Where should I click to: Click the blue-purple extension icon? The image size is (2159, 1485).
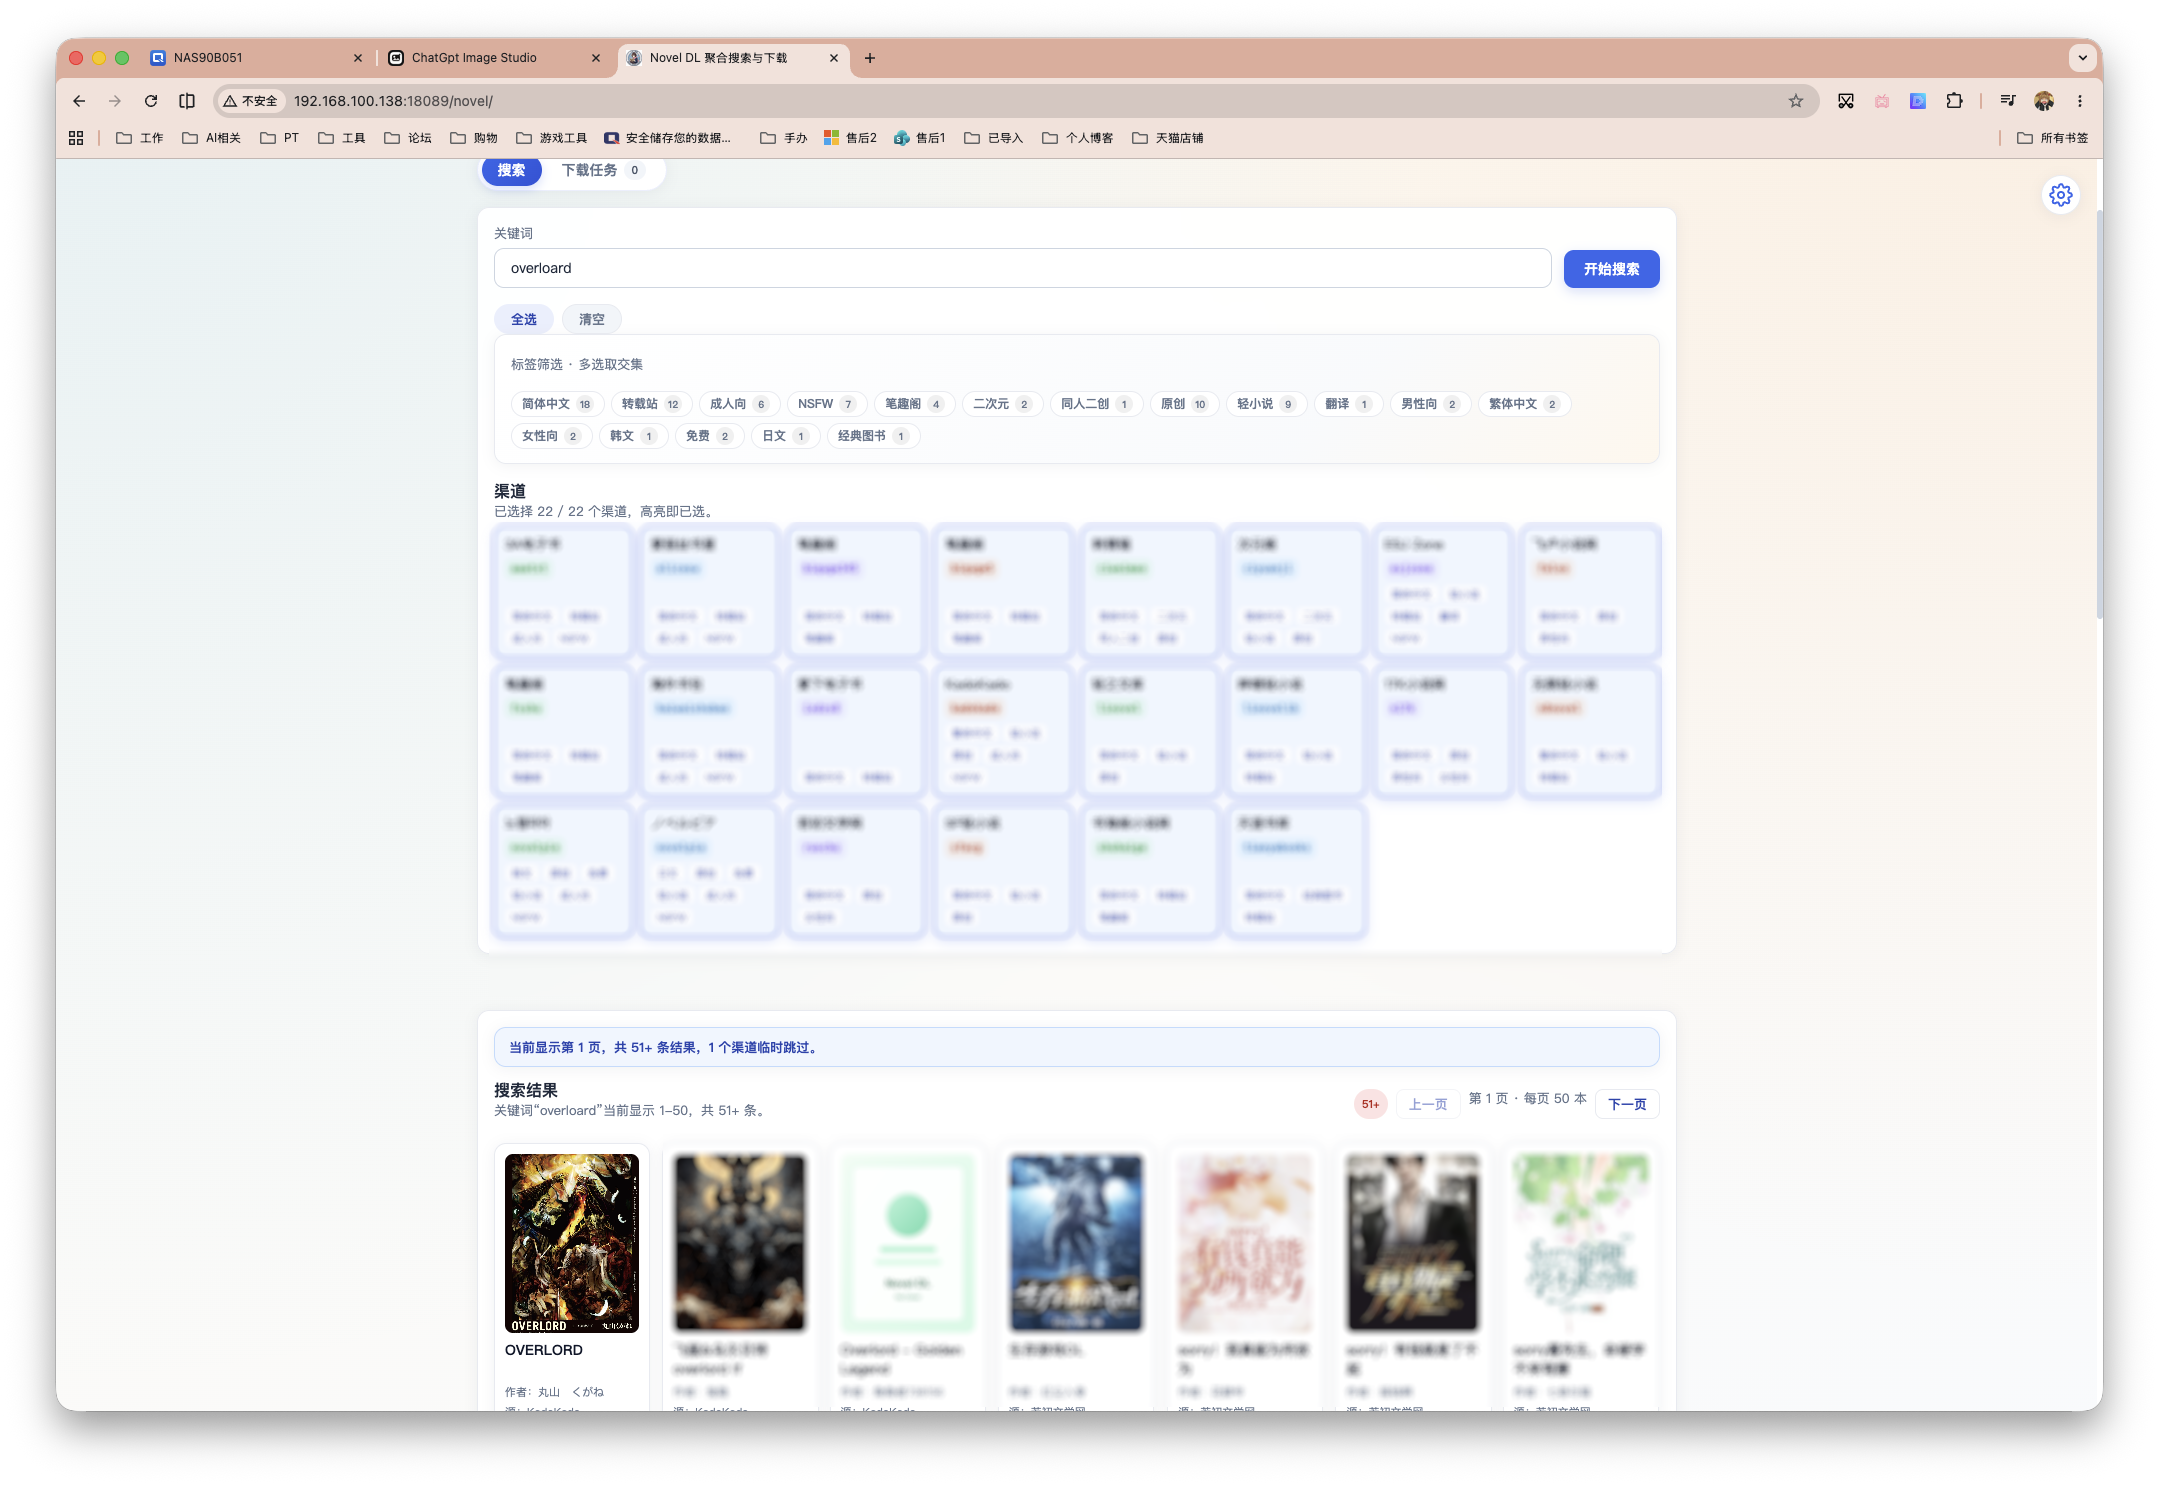pos(1918,101)
